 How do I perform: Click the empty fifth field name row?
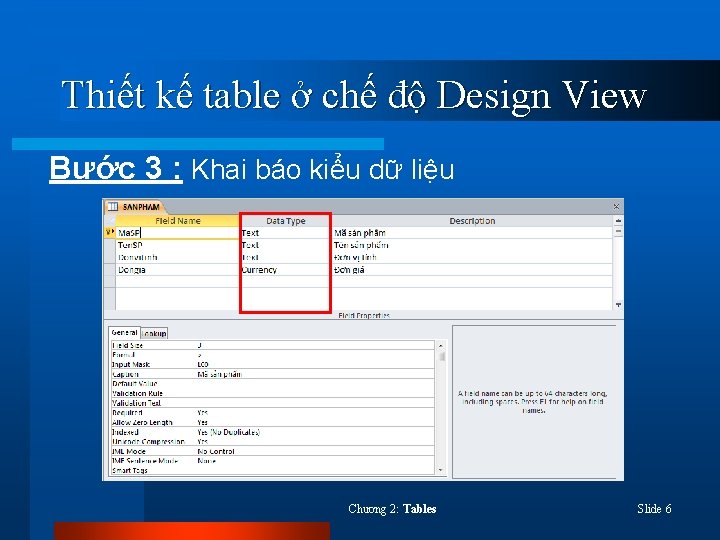[177, 282]
